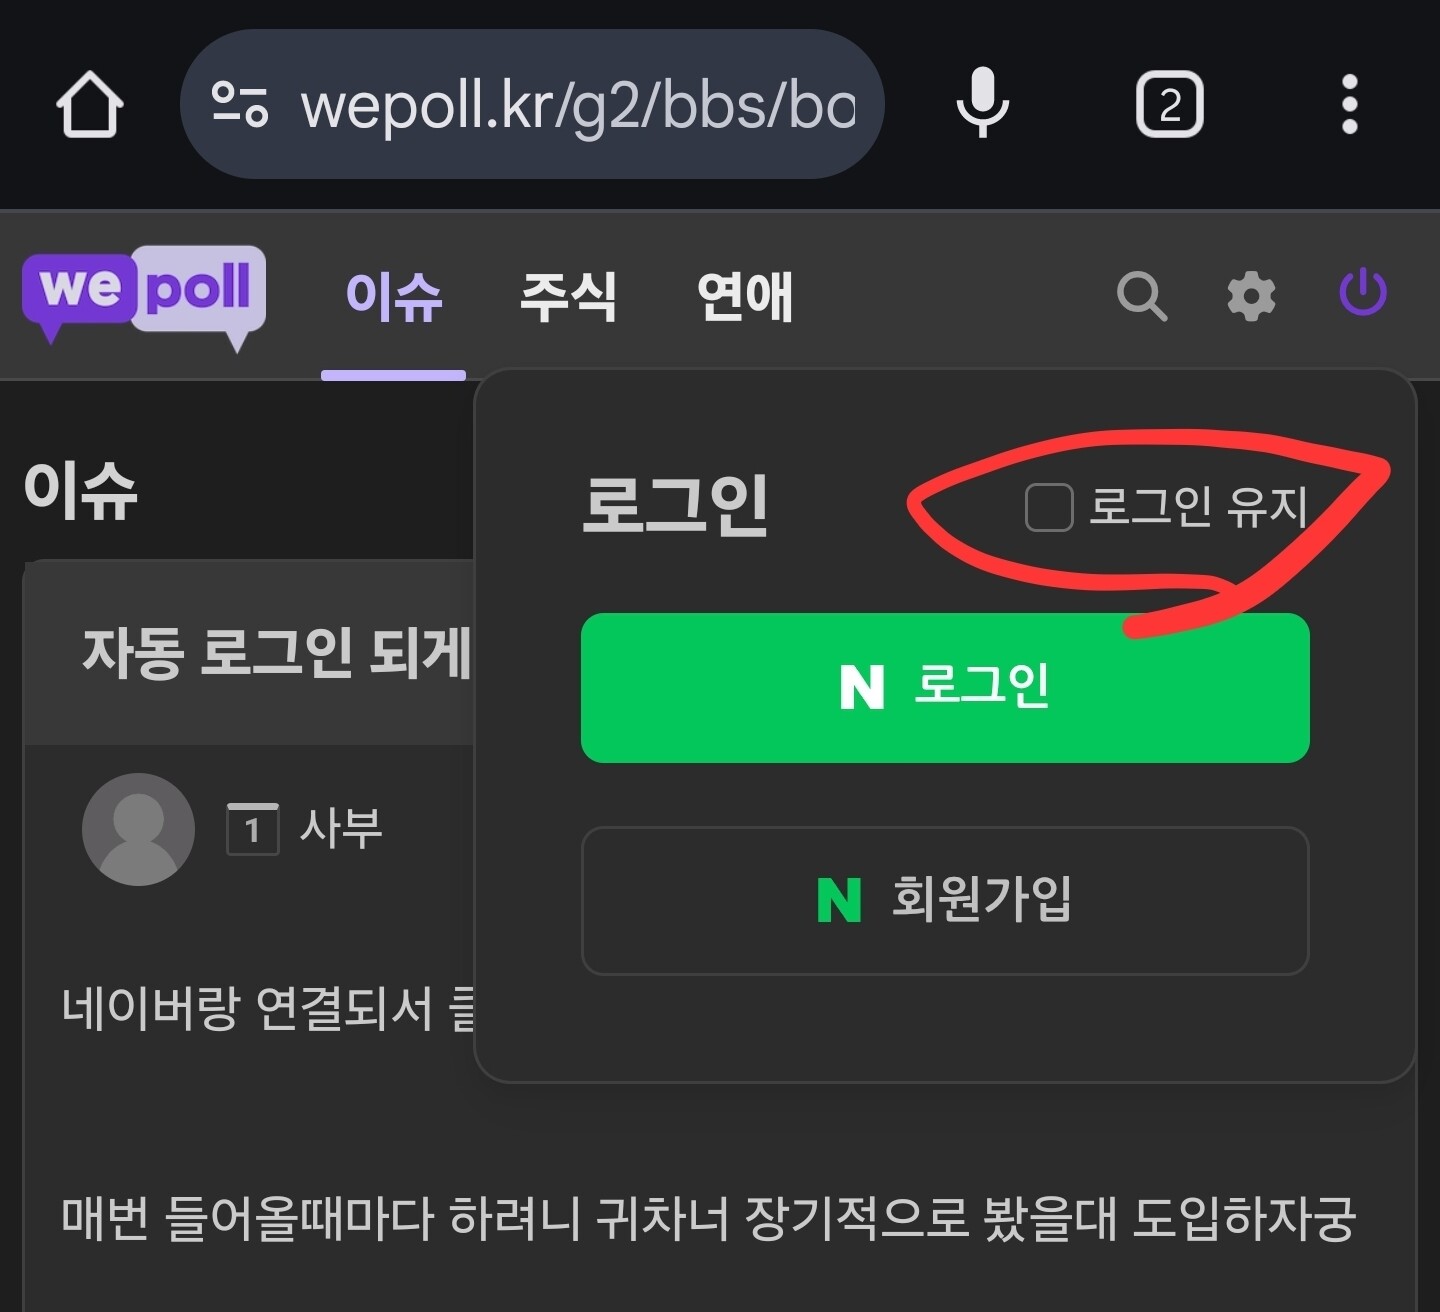The width and height of the screenshot is (1440, 1312).
Task: Open the post title 자동 로그인 되게
Action: [x=277, y=654]
